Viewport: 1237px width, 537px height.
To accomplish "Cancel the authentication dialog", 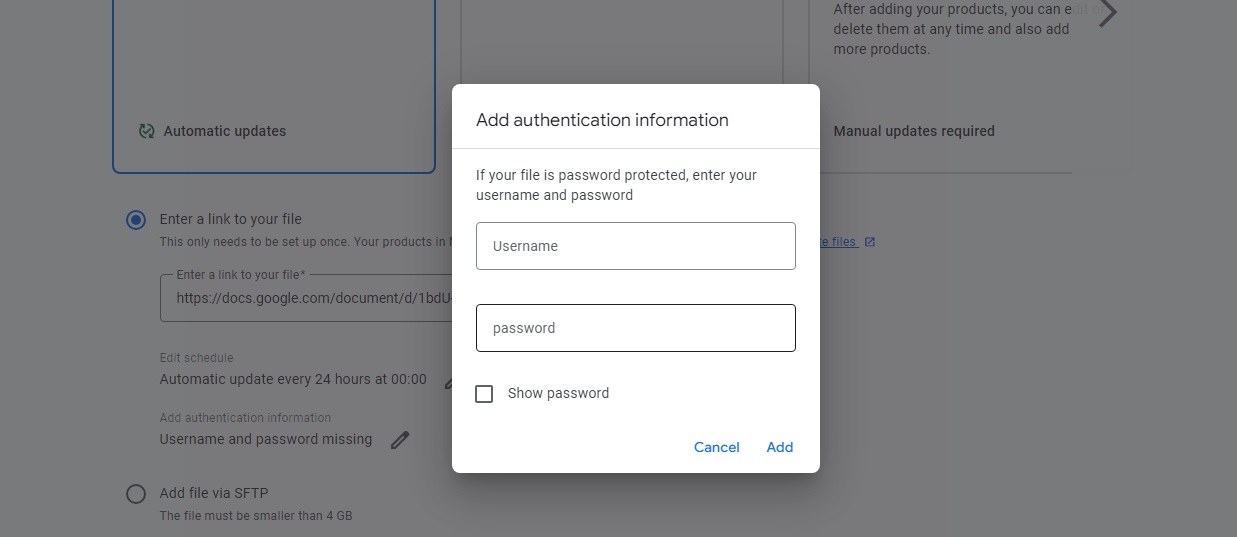I will [717, 447].
